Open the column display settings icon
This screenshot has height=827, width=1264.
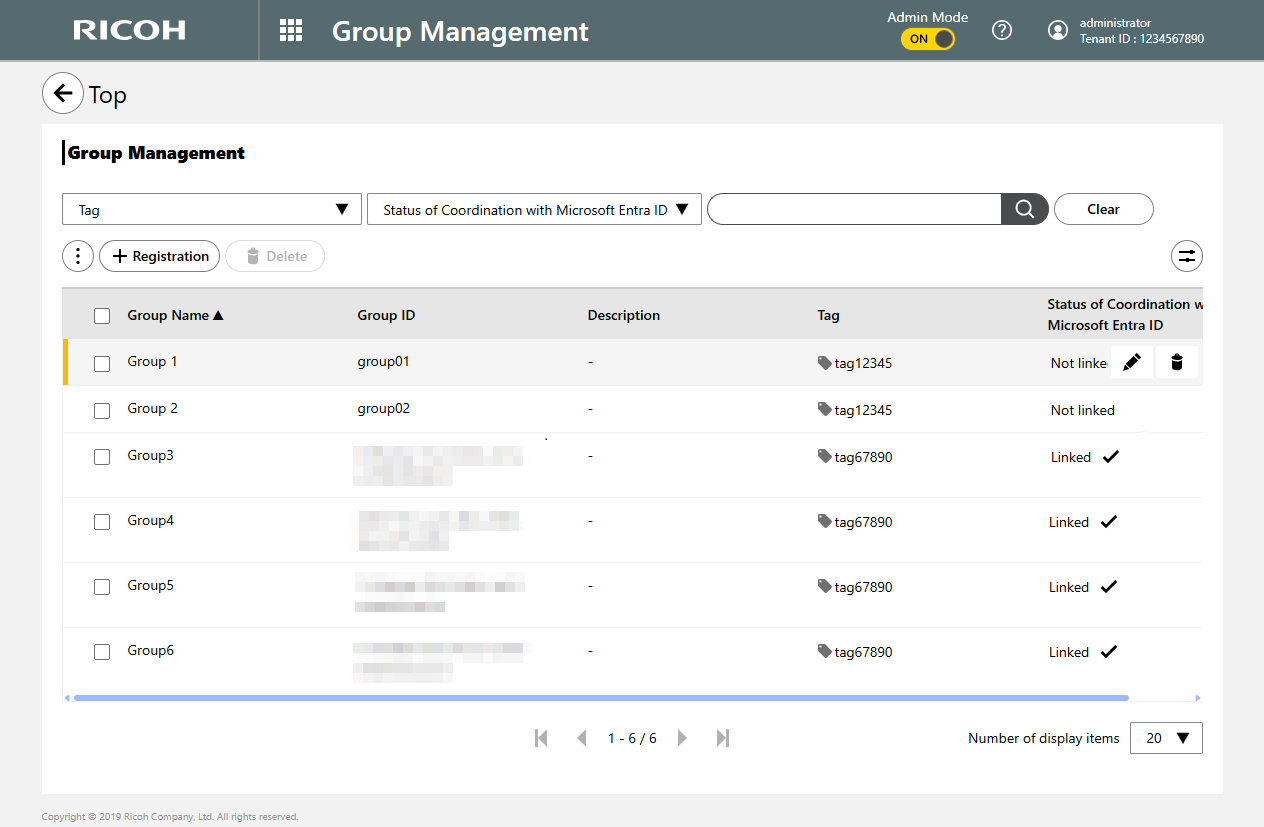click(1186, 256)
